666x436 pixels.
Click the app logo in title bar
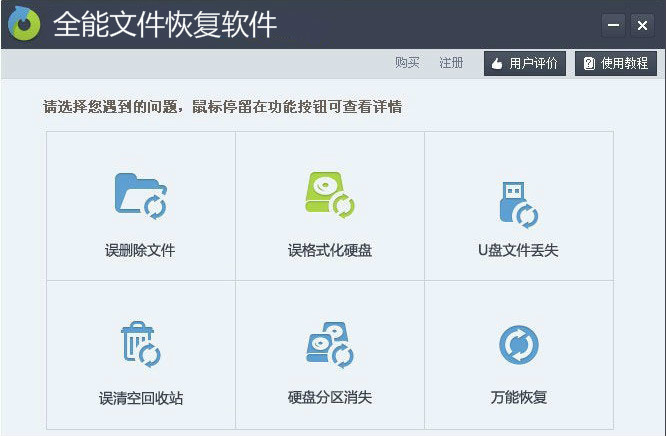click(x=24, y=23)
